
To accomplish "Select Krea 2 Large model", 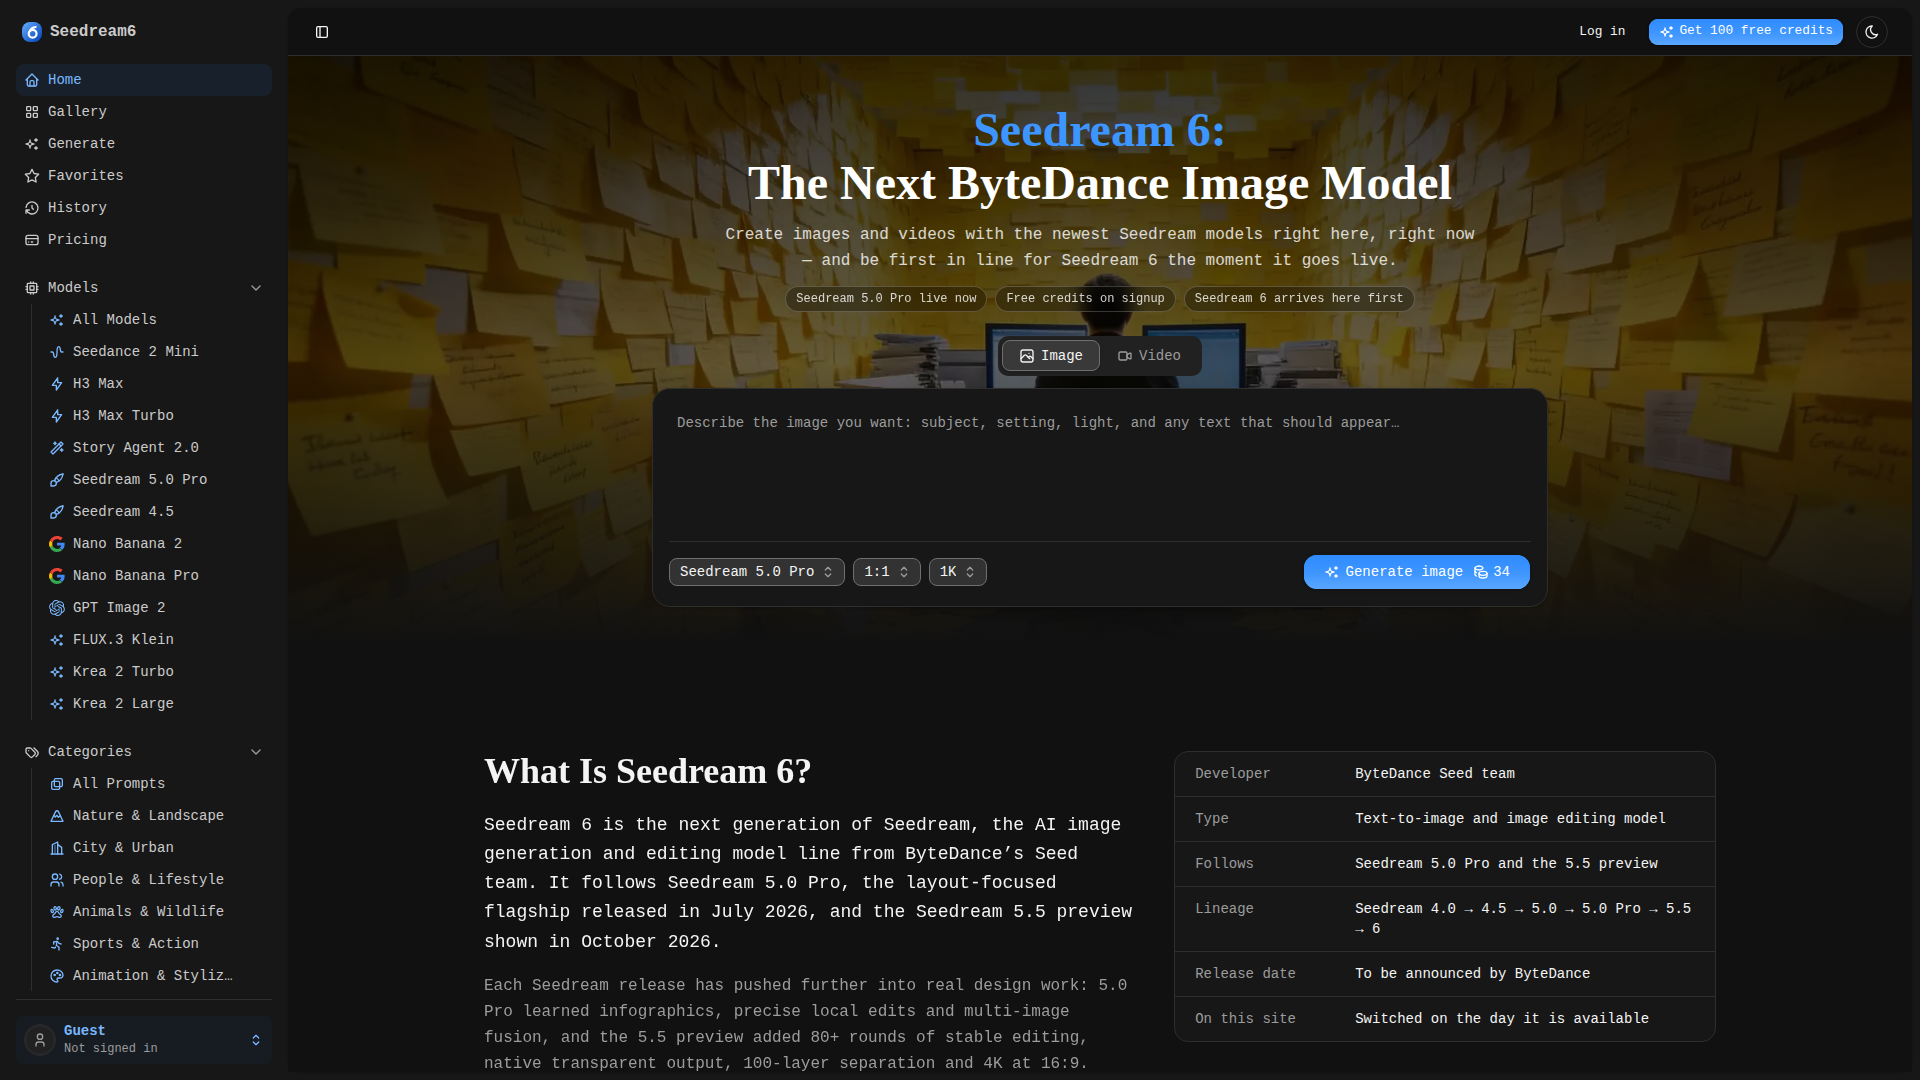I will point(156,704).
